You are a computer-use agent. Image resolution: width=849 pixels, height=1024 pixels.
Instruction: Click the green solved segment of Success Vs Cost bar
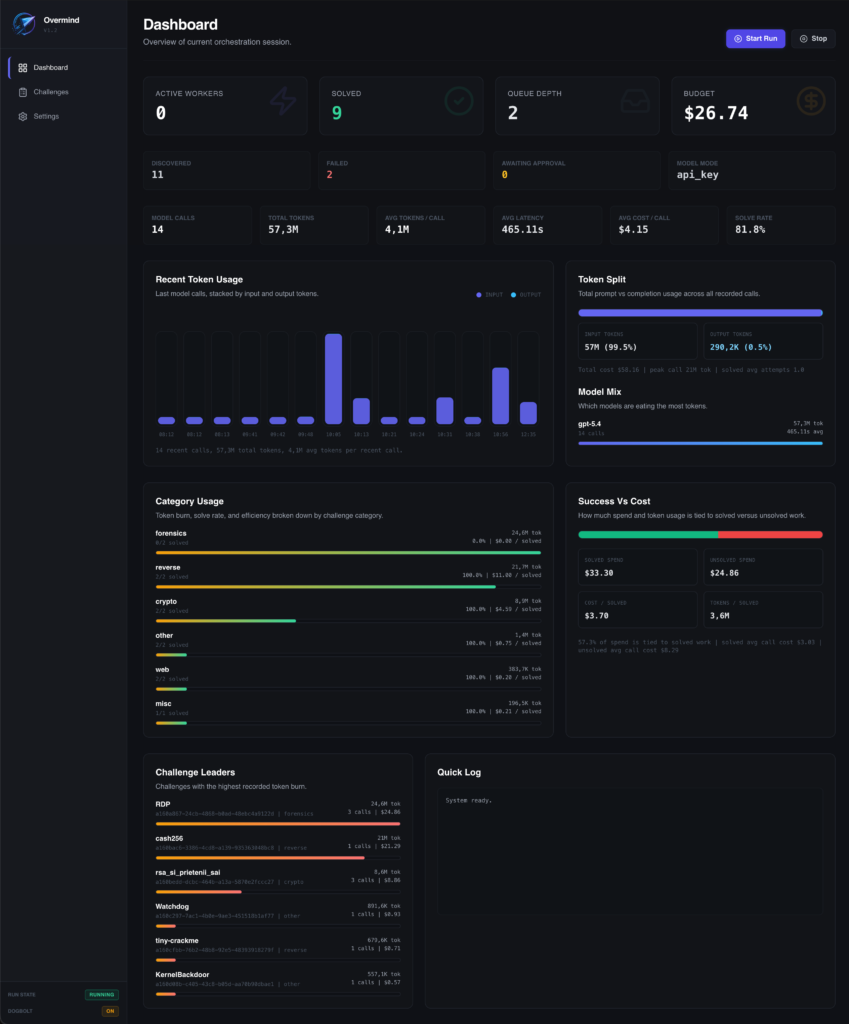(648, 535)
